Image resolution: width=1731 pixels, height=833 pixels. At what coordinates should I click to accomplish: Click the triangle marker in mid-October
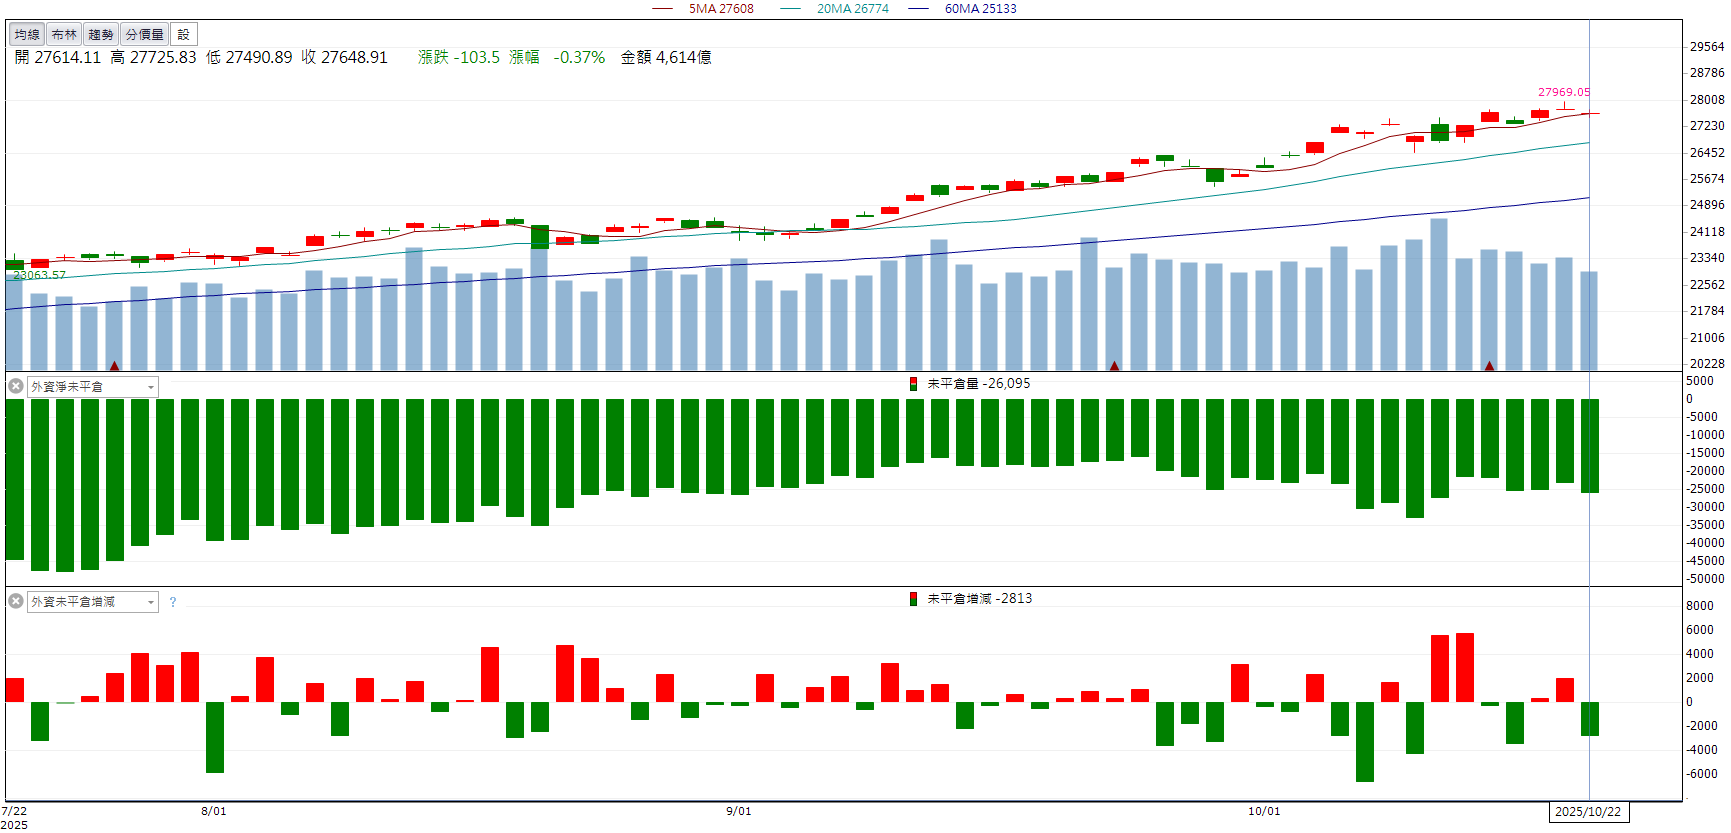point(1490,366)
